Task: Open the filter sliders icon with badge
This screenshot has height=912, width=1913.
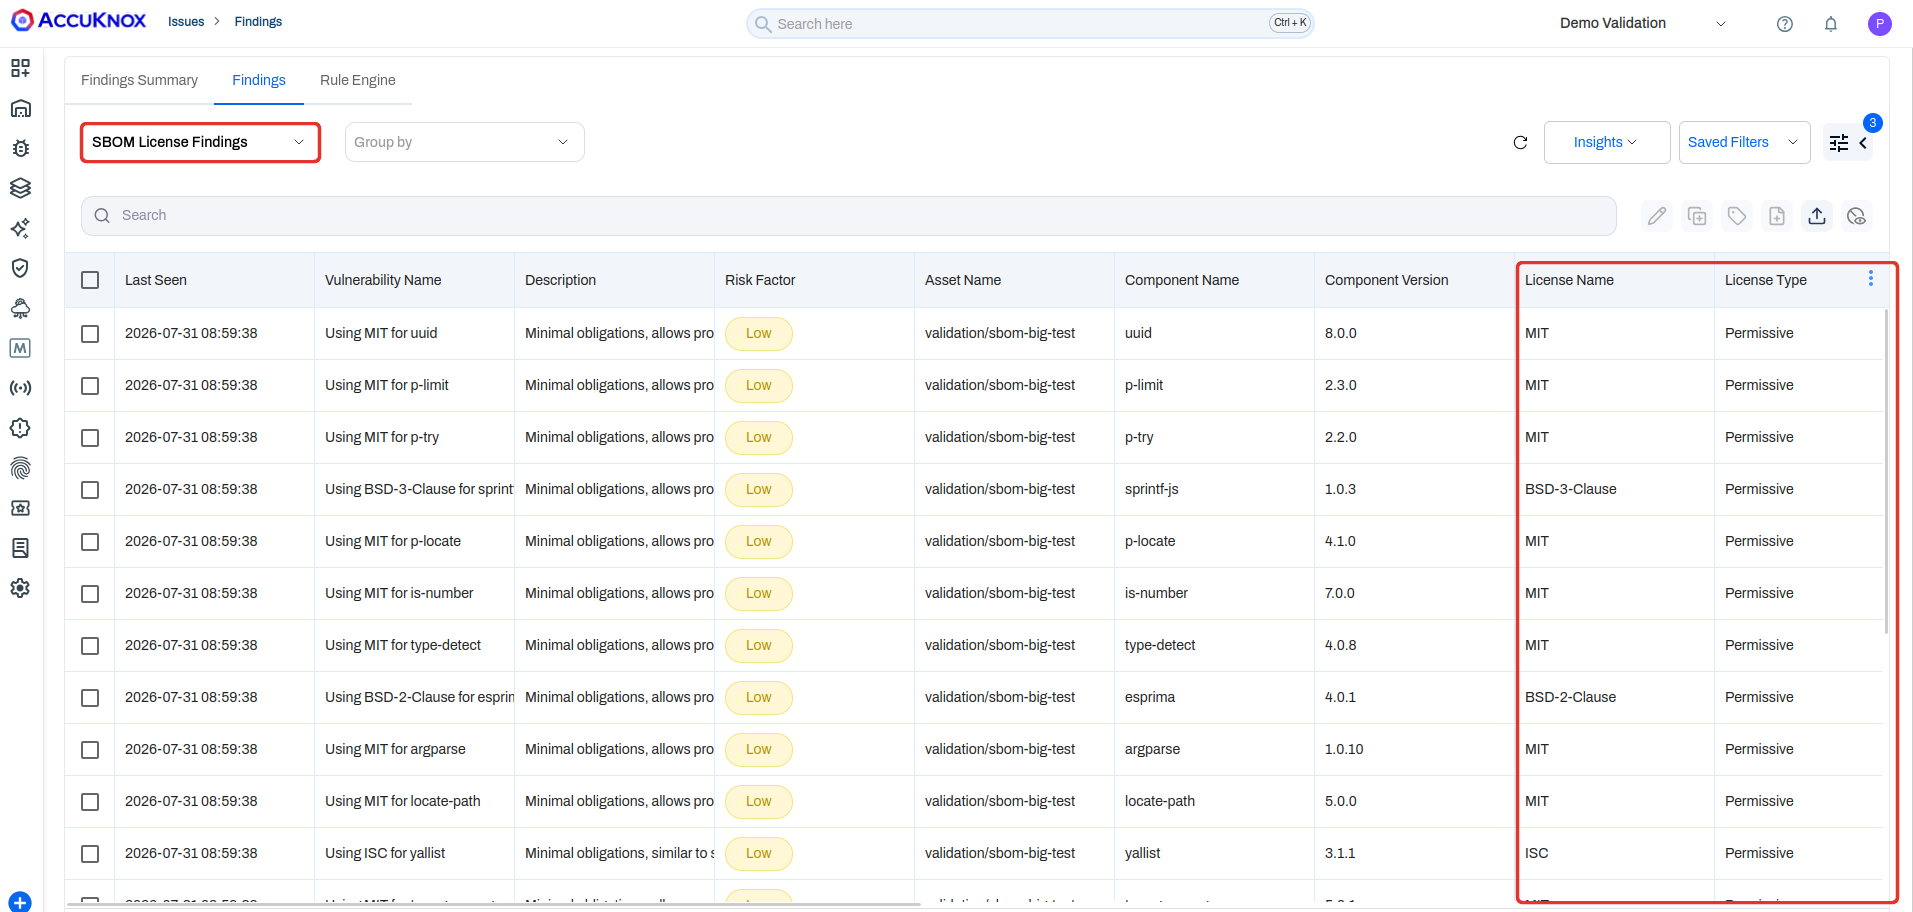Action: [1839, 143]
